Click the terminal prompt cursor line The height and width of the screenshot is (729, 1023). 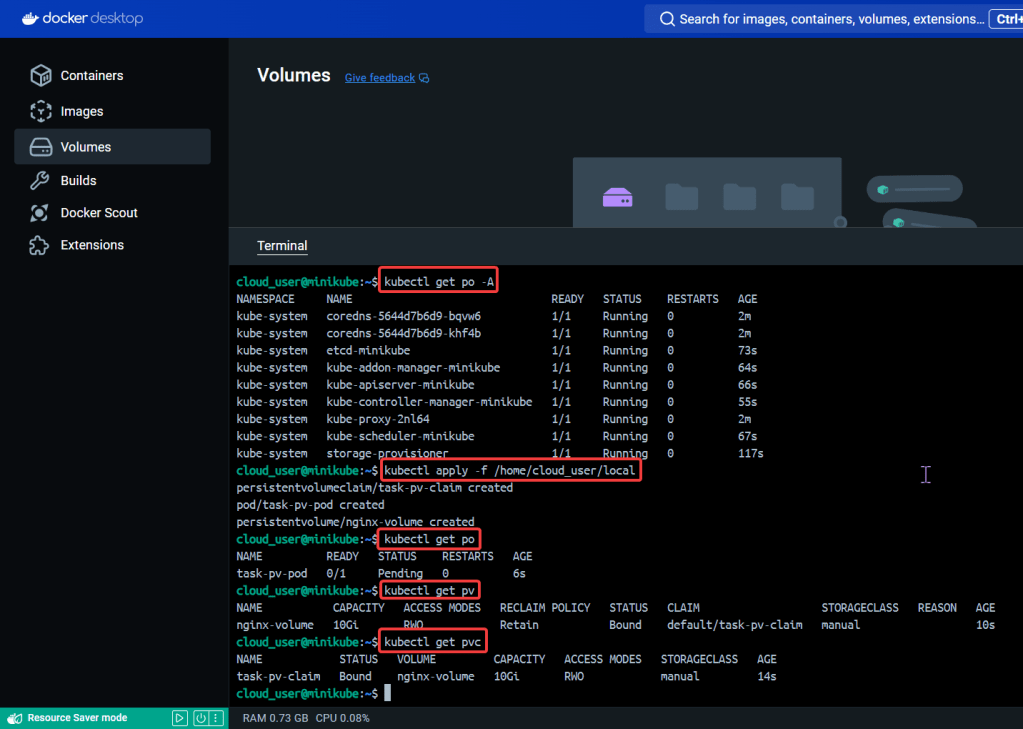coord(387,693)
